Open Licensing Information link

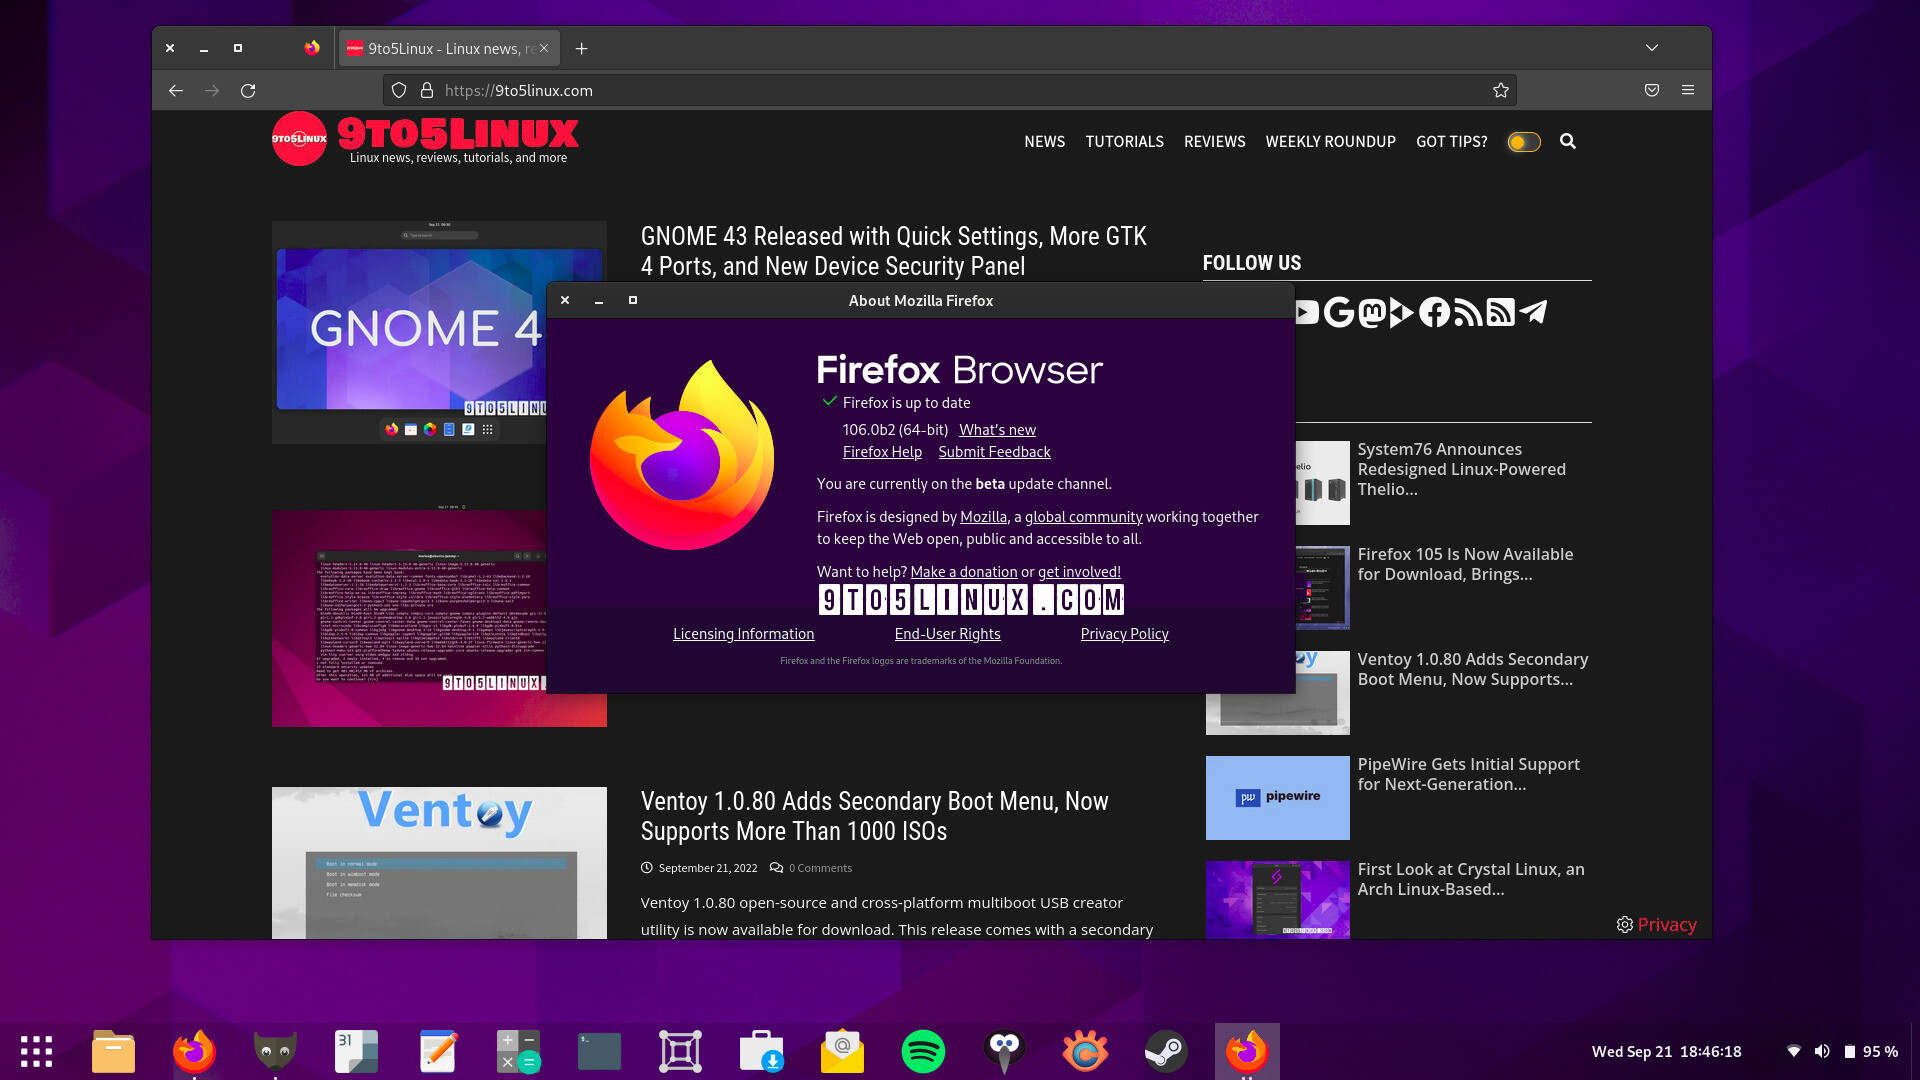(x=743, y=634)
